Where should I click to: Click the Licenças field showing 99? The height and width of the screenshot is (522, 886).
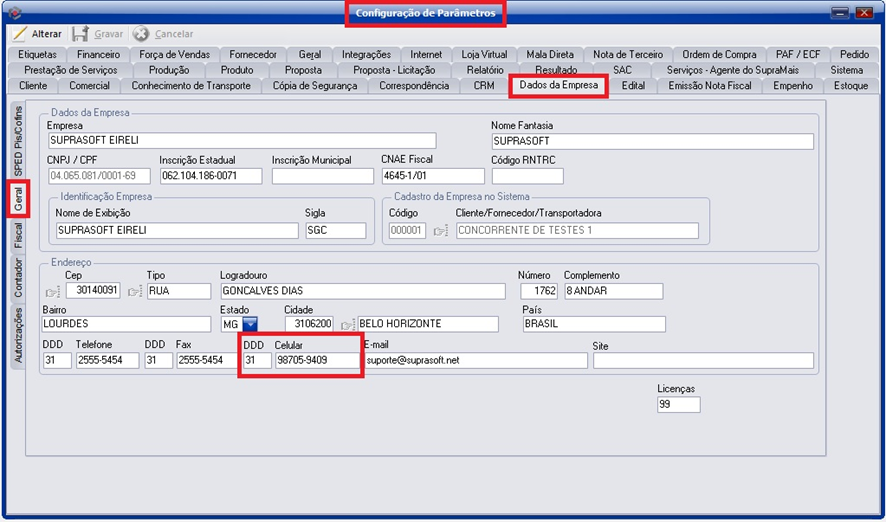(678, 404)
